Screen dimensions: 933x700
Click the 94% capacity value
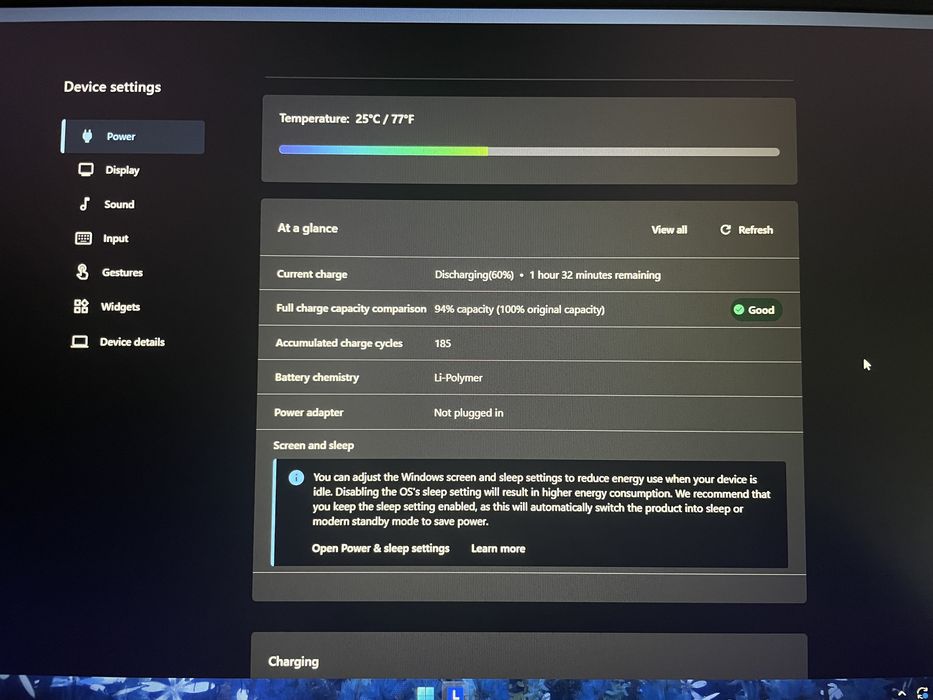519,310
